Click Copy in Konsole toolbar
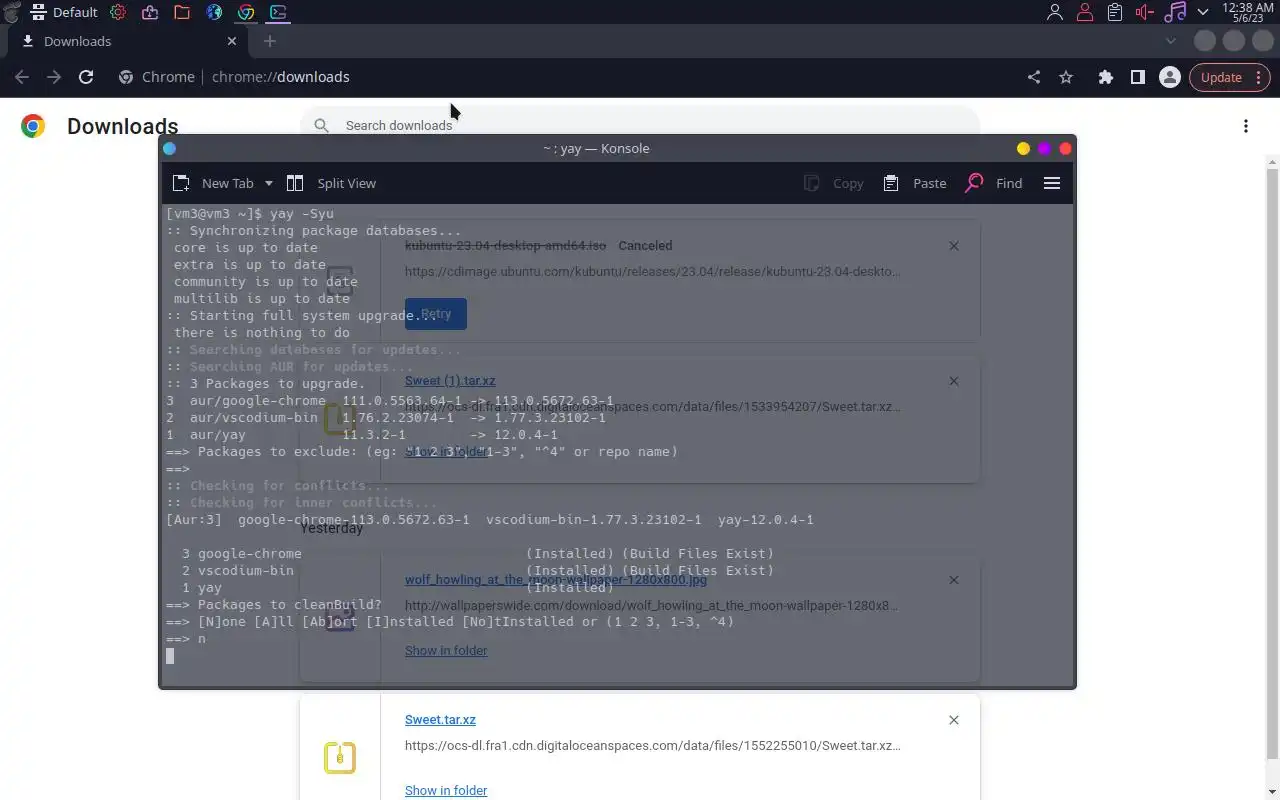Screen dimensions: 1280x800 tap(834, 183)
